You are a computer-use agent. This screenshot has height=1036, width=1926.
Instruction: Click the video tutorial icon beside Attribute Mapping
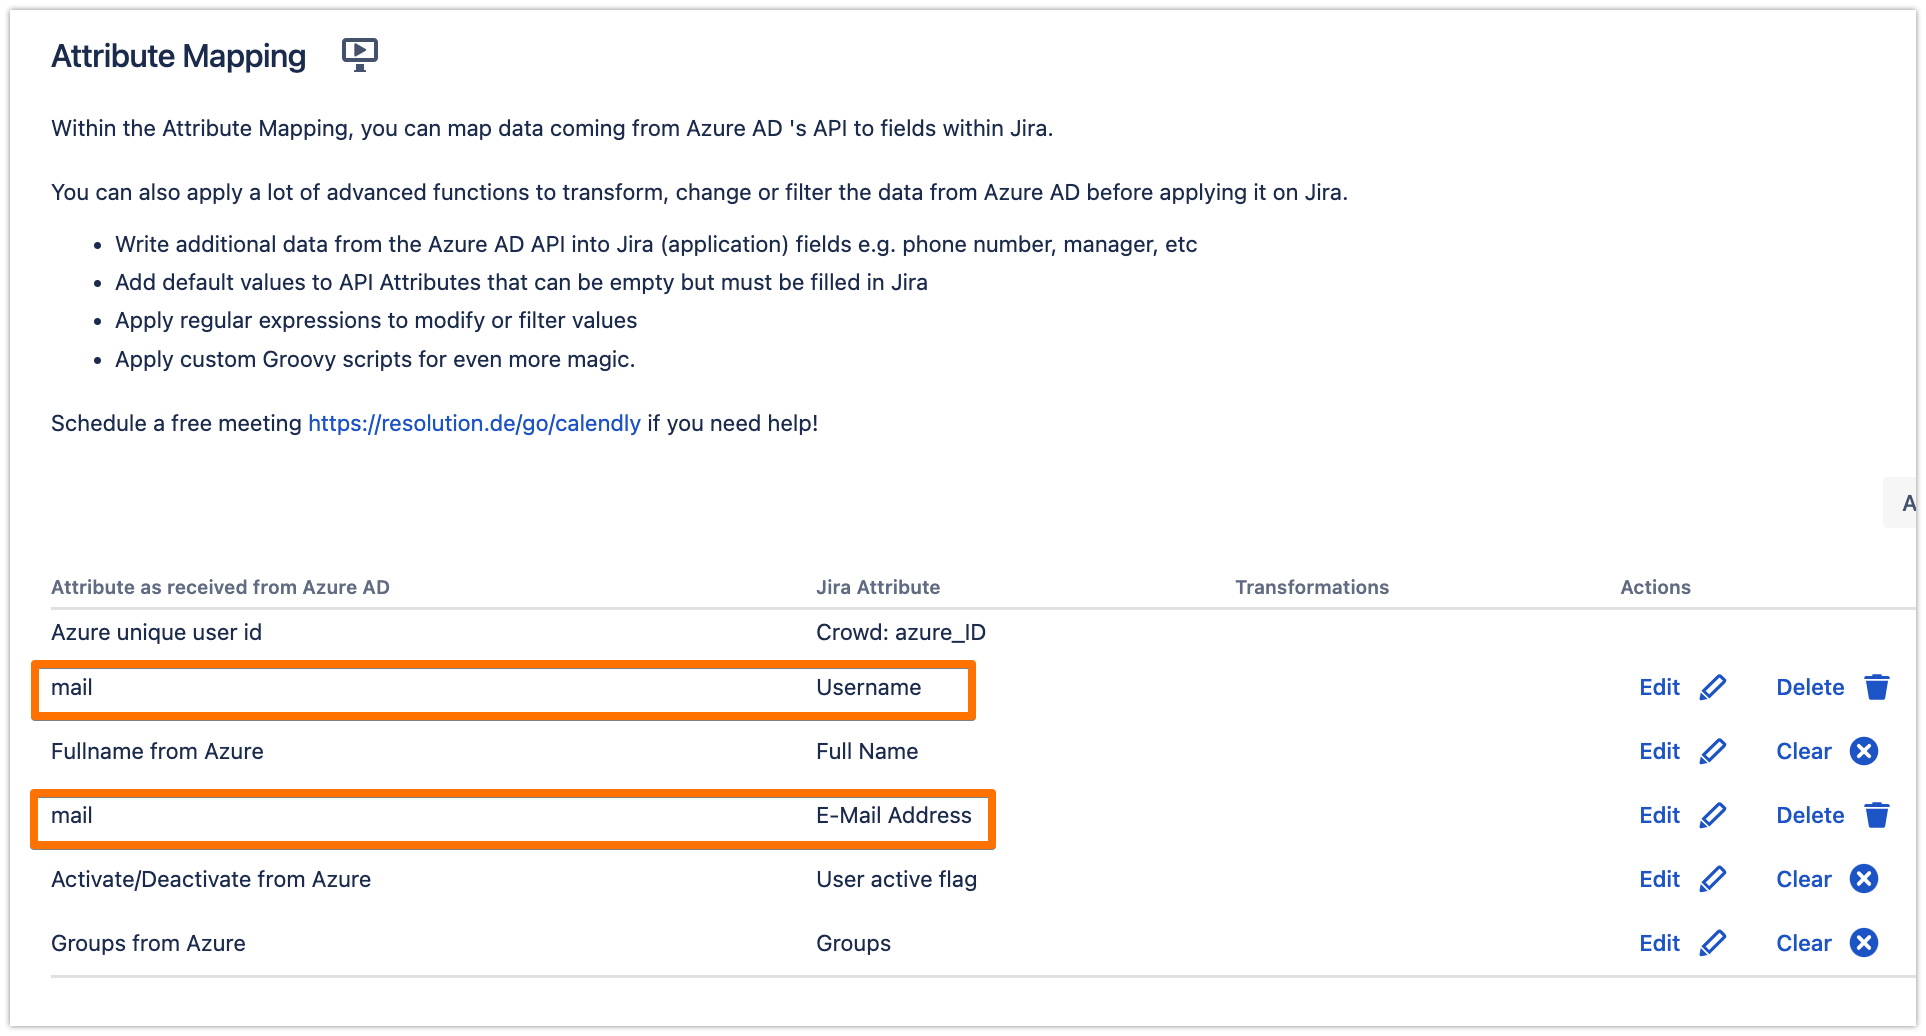[x=359, y=54]
